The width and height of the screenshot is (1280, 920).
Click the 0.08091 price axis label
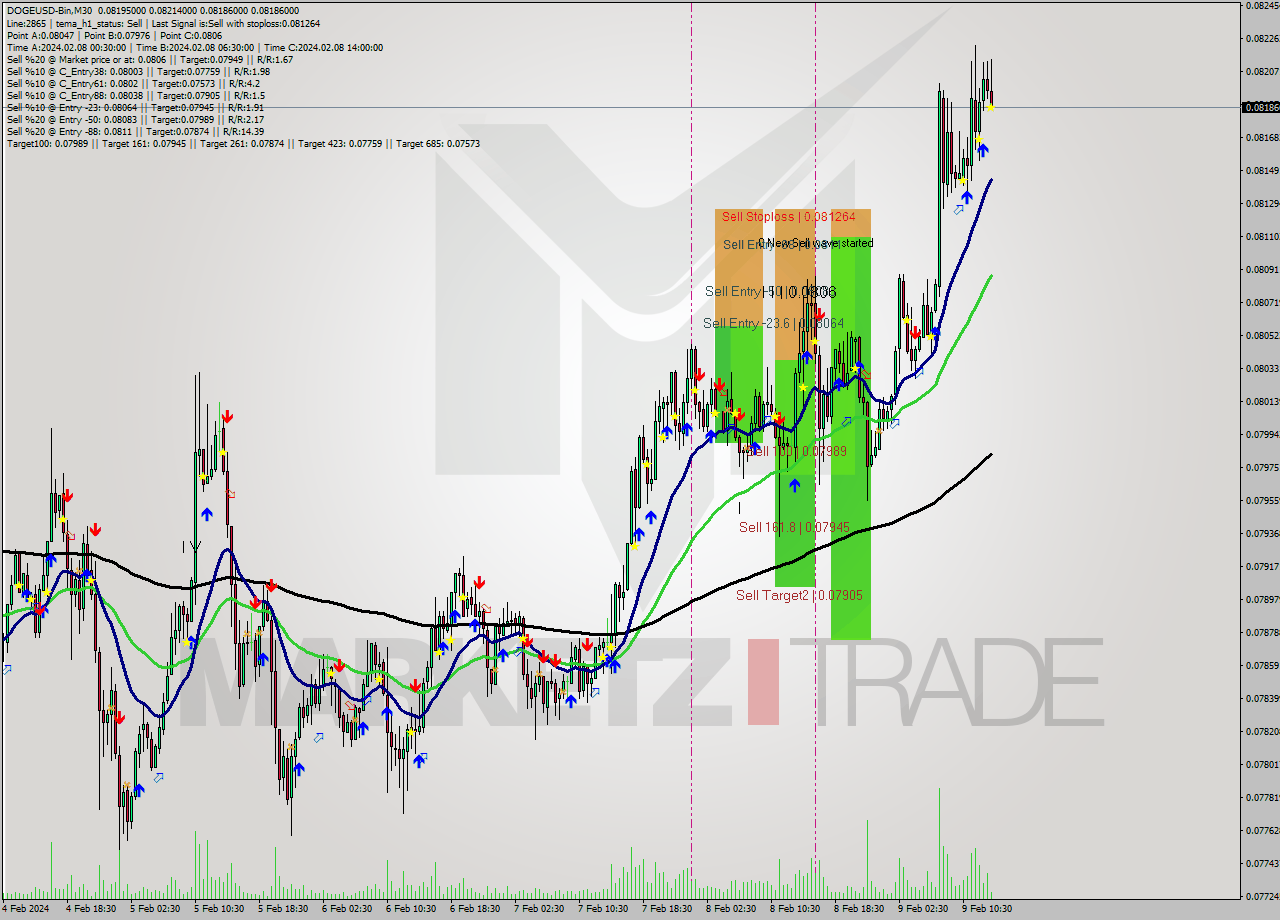[x=1261, y=269]
